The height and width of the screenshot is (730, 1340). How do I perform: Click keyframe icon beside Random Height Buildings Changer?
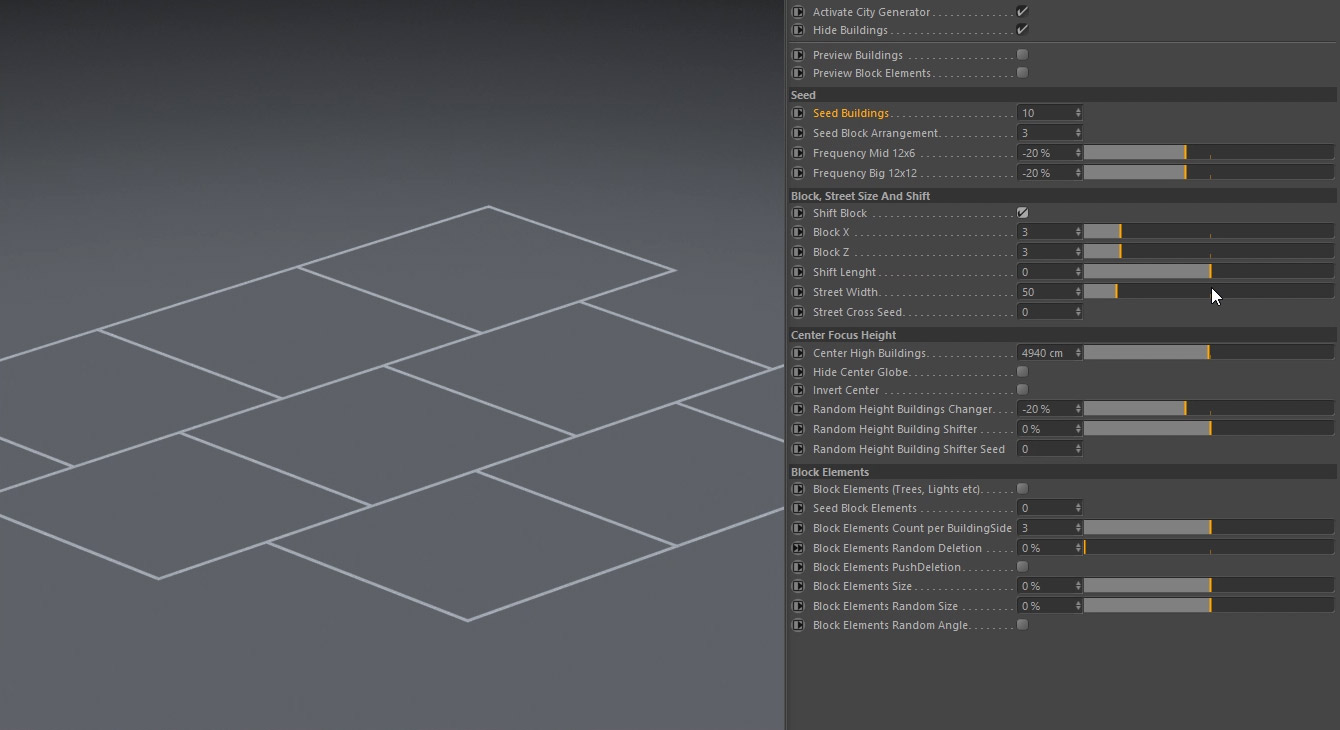pos(798,409)
